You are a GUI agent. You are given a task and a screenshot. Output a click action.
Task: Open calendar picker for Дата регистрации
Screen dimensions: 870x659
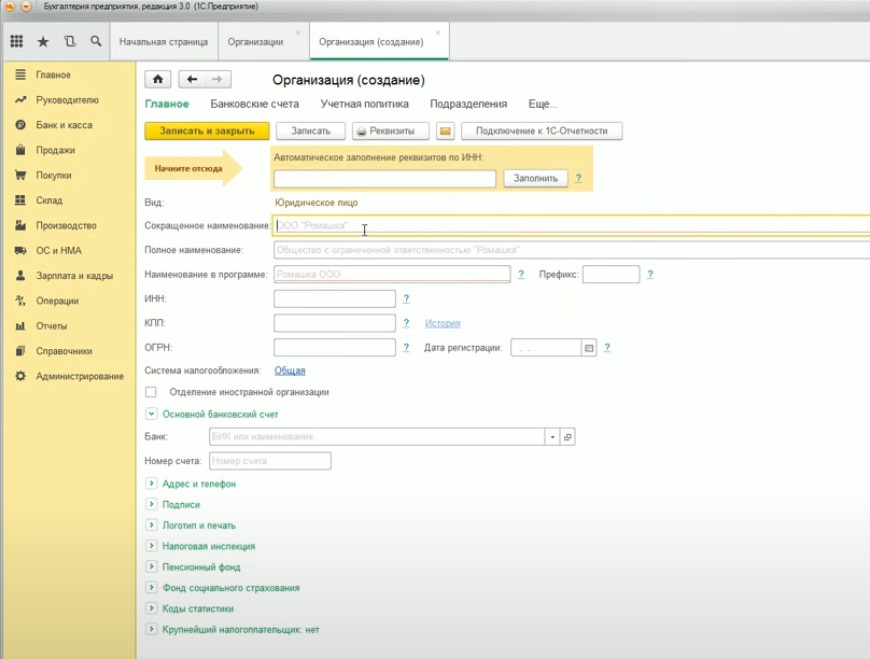click(589, 348)
